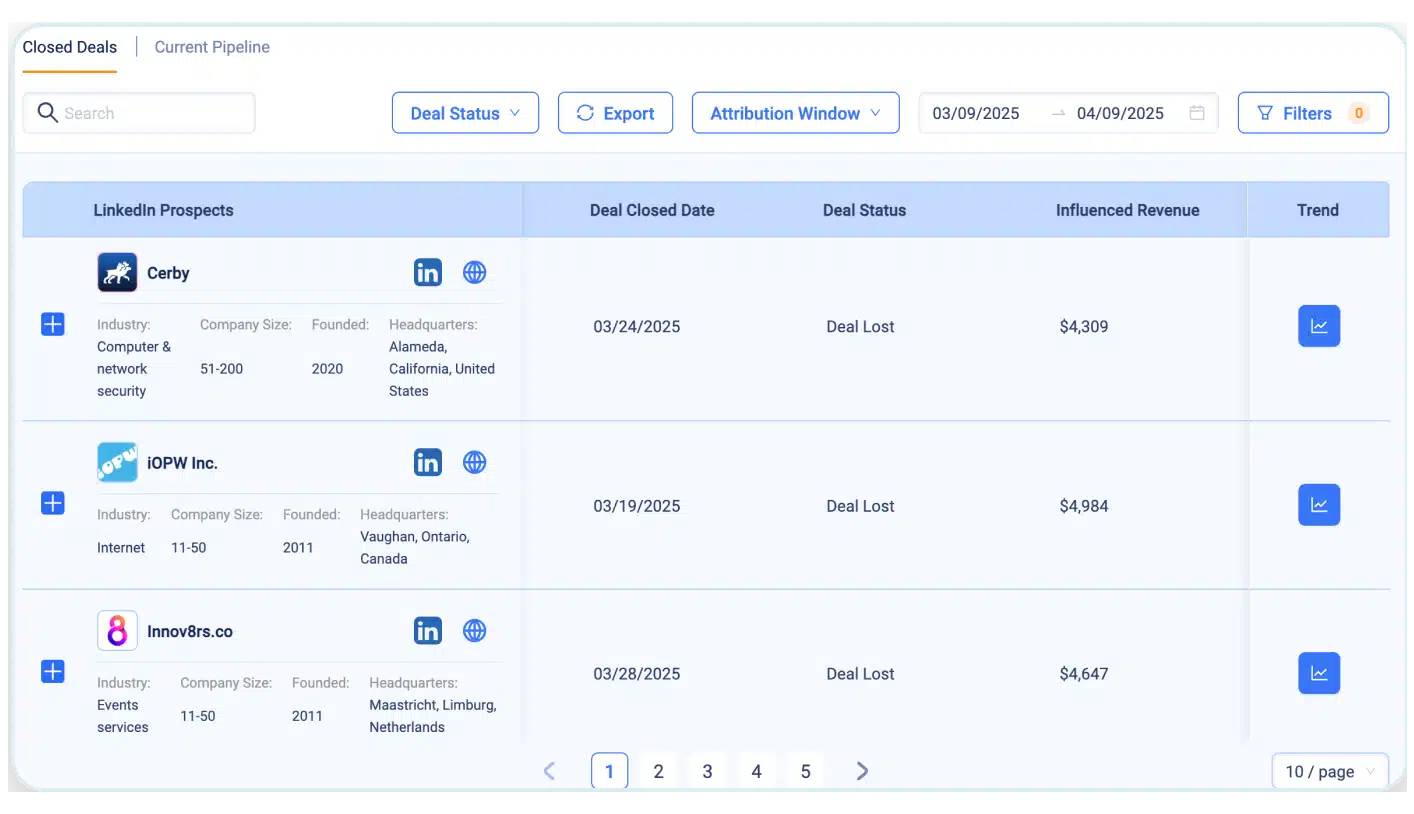1414x814 pixels.
Task: Open Innov8rs.co website globe icon
Action: [x=474, y=631]
